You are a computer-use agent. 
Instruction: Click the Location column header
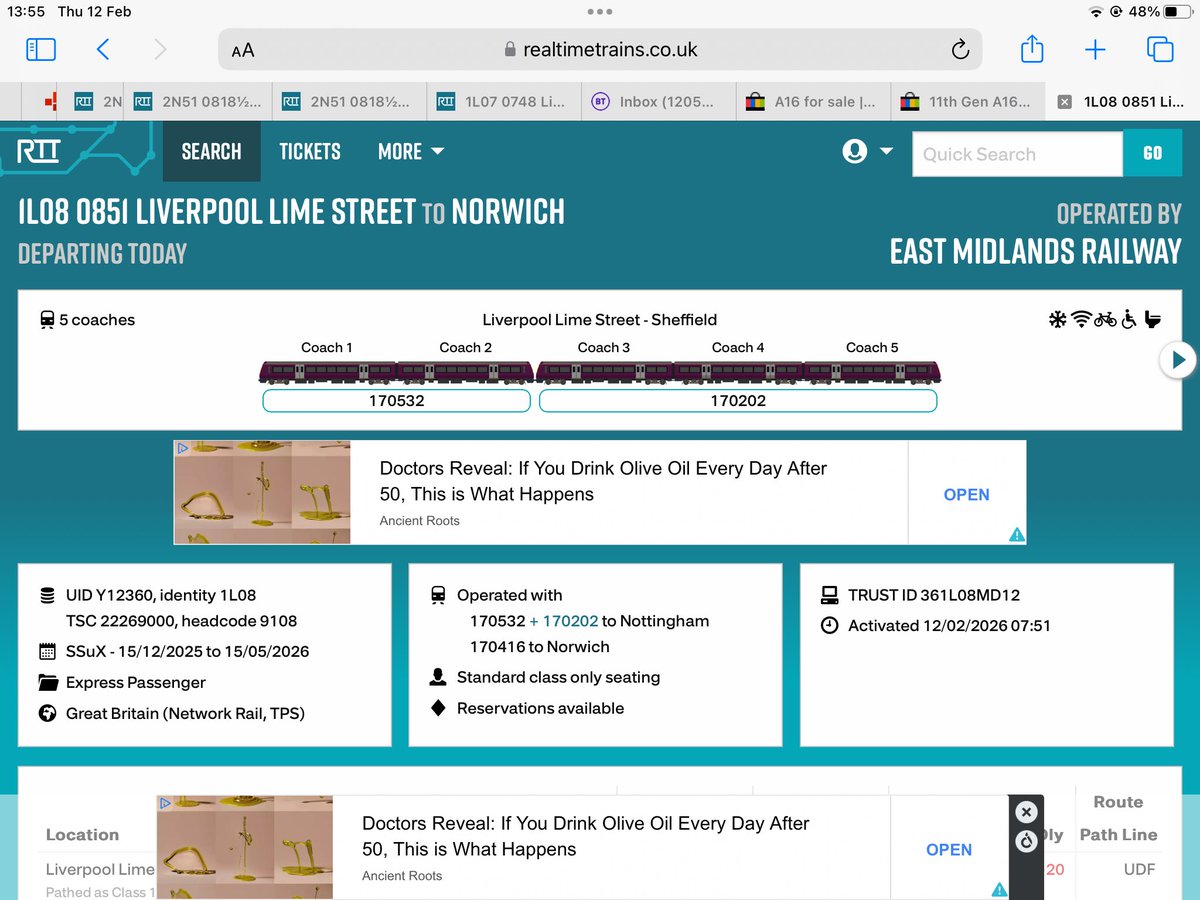(x=82, y=835)
